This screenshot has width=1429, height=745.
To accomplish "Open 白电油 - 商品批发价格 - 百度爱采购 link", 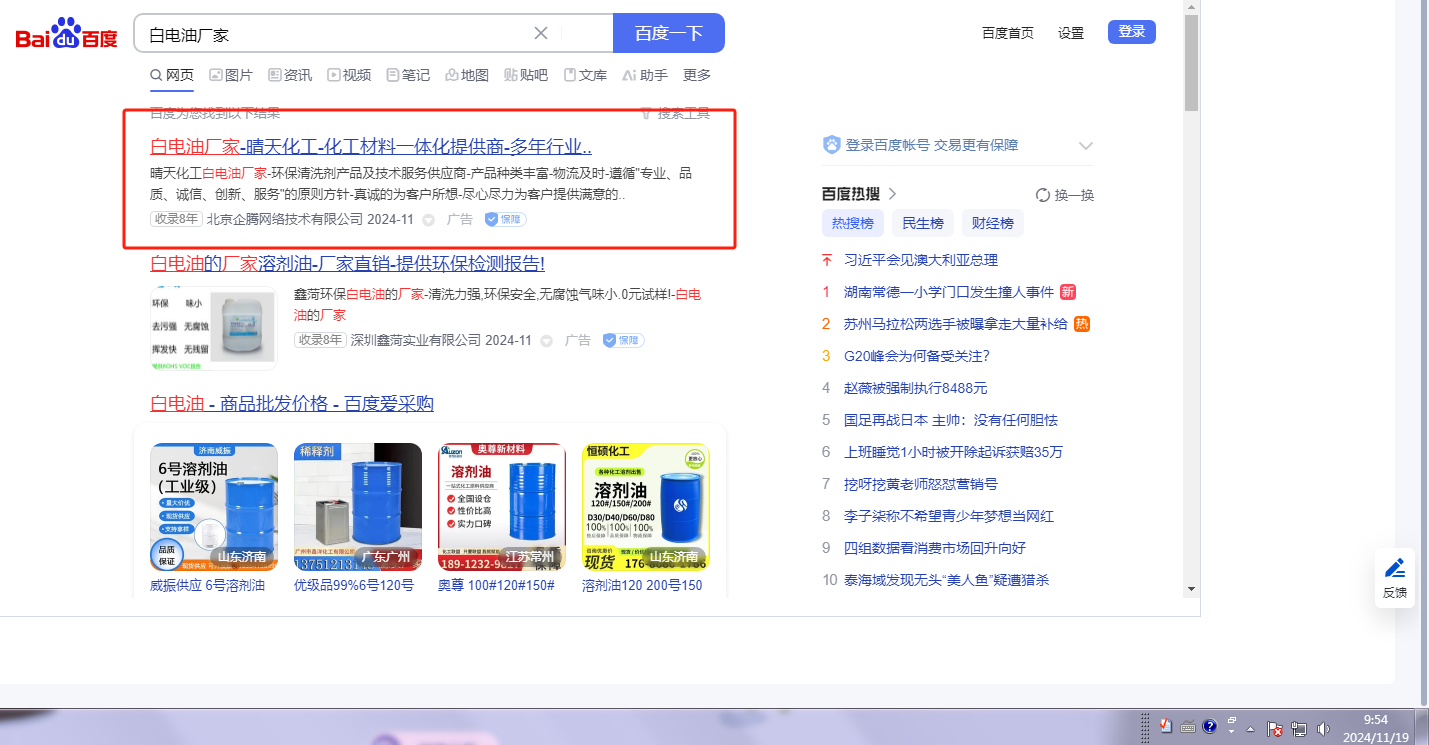I will pyautogui.click(x=292, y=404).
